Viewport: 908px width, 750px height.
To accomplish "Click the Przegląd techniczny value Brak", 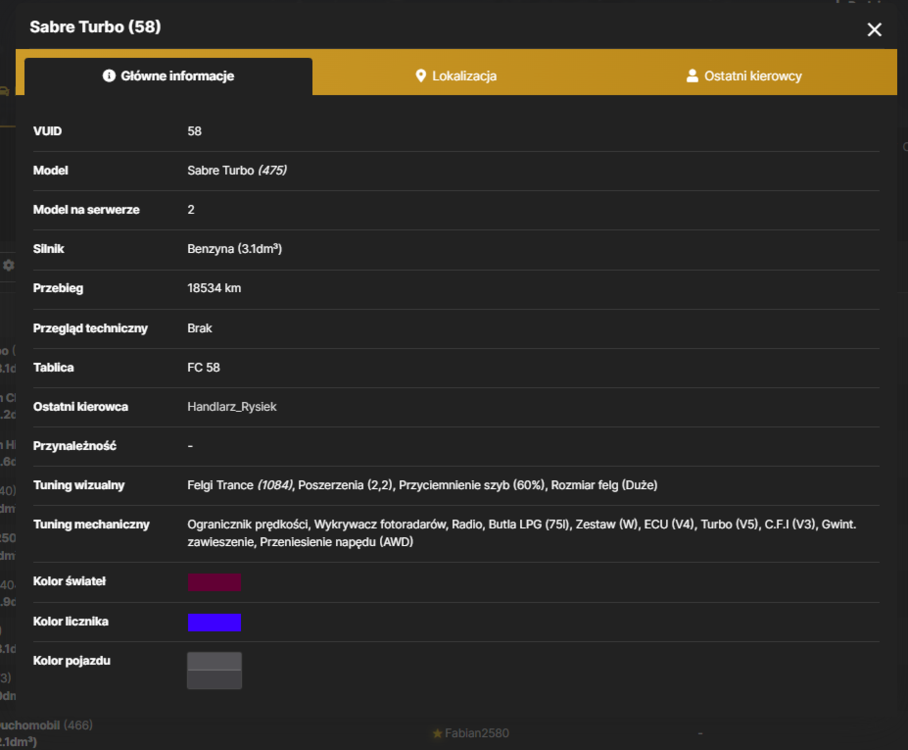I will pos(199,328).
